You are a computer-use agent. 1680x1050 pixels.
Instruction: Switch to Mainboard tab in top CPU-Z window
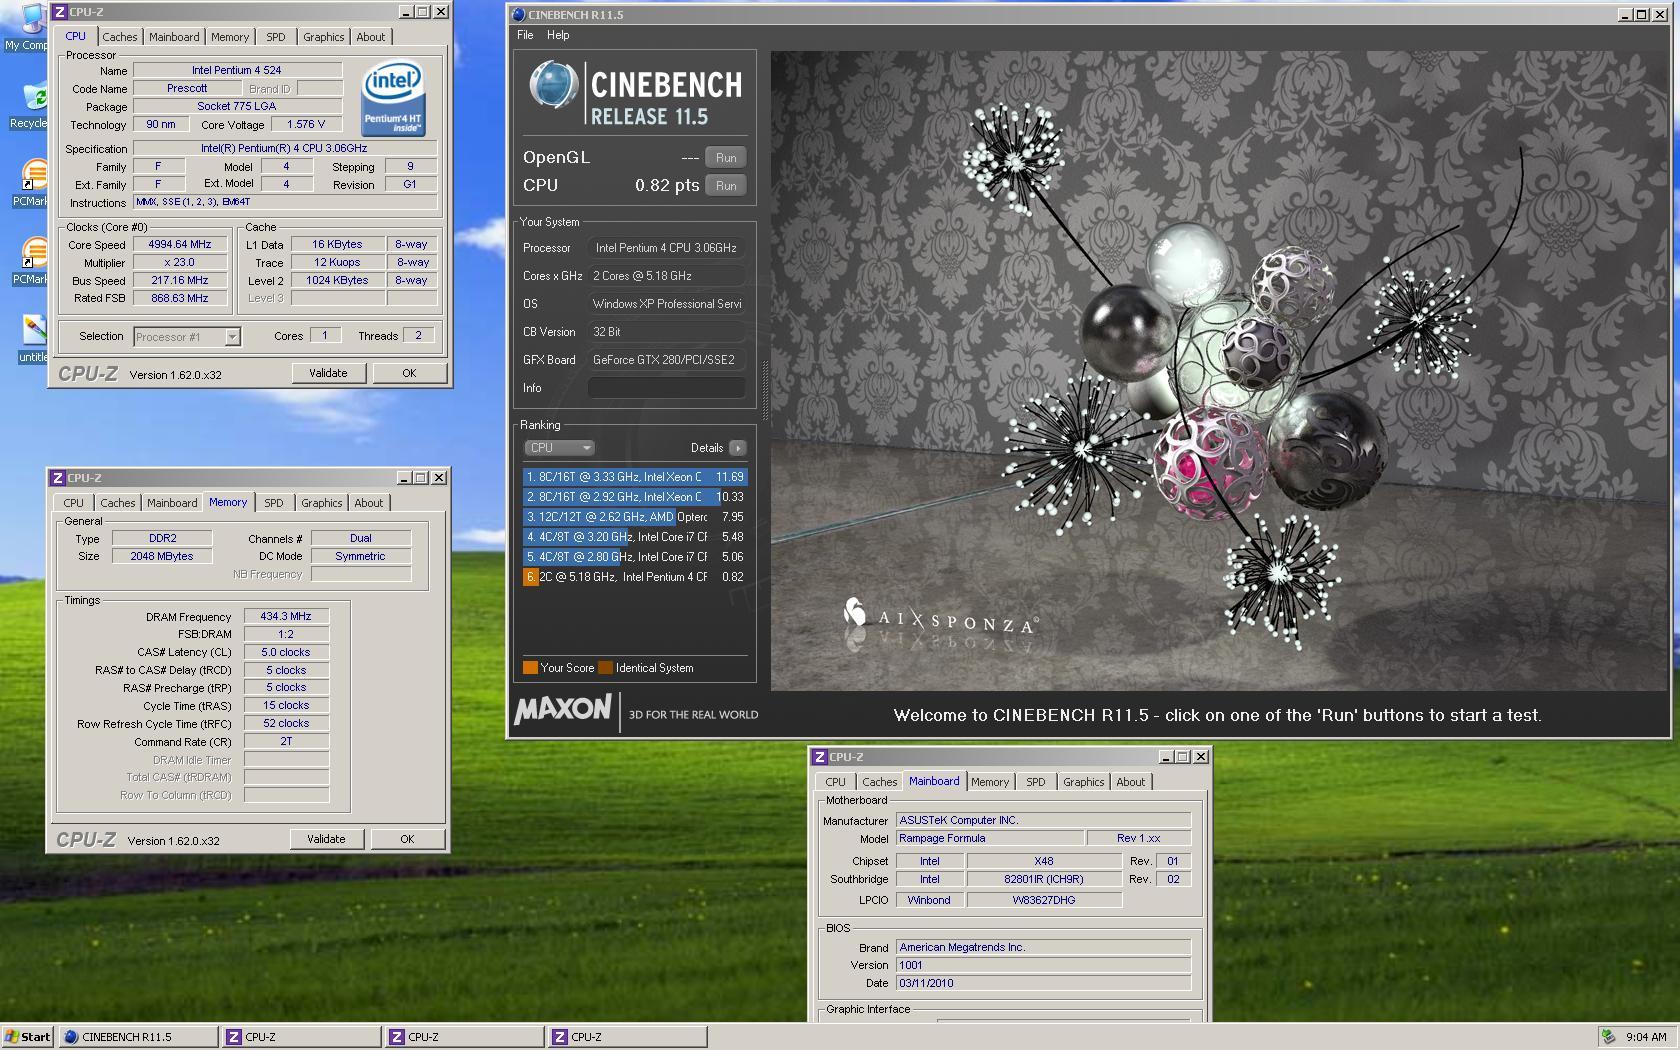(x=174, y=37)
